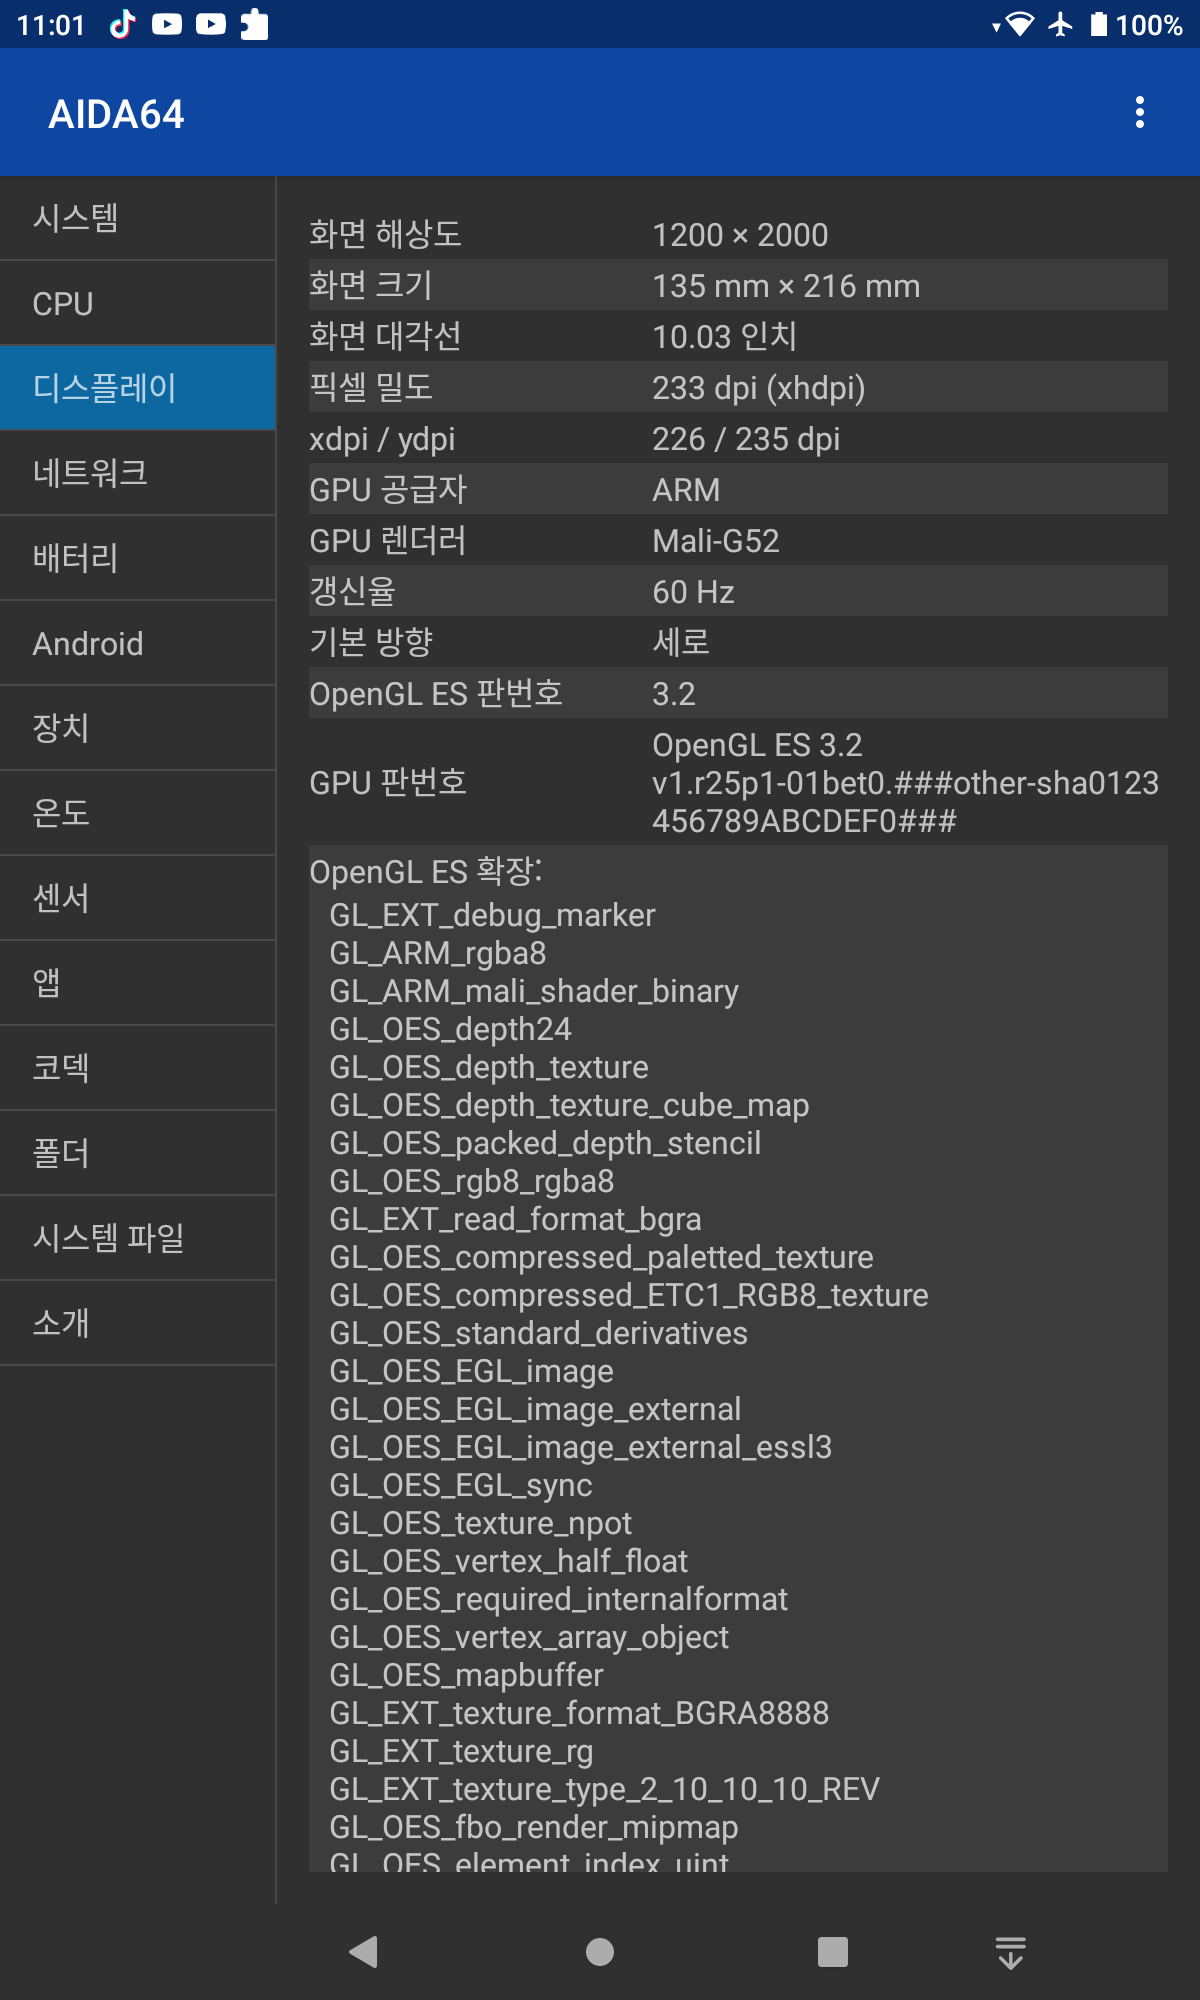The width and height of the screenshot is (1200, 2000).
Task: Tap the puzzle piece notification icon
Action: (254, 24)
